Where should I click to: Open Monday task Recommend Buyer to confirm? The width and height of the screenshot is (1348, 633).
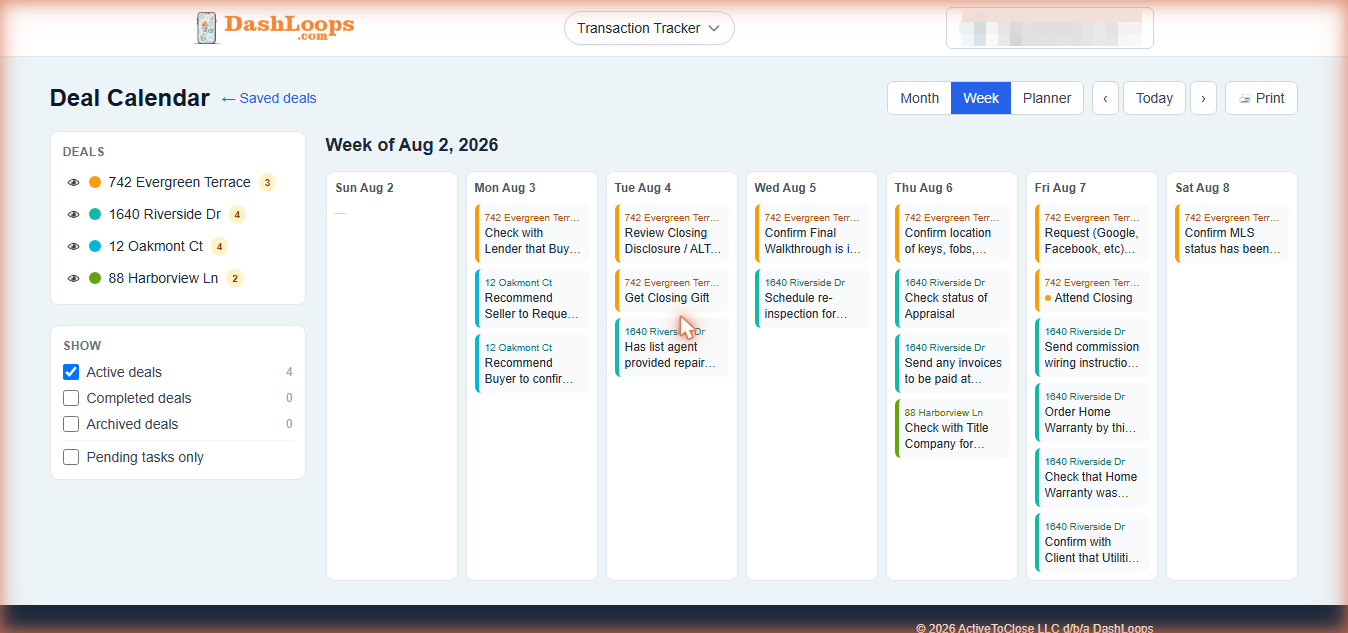coord(532,363)
